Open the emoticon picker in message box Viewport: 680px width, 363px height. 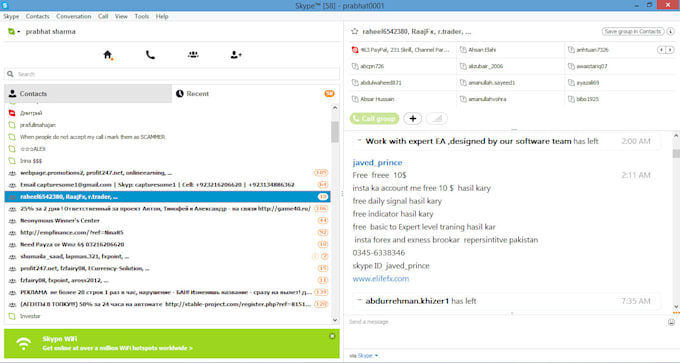coord(671,322)
